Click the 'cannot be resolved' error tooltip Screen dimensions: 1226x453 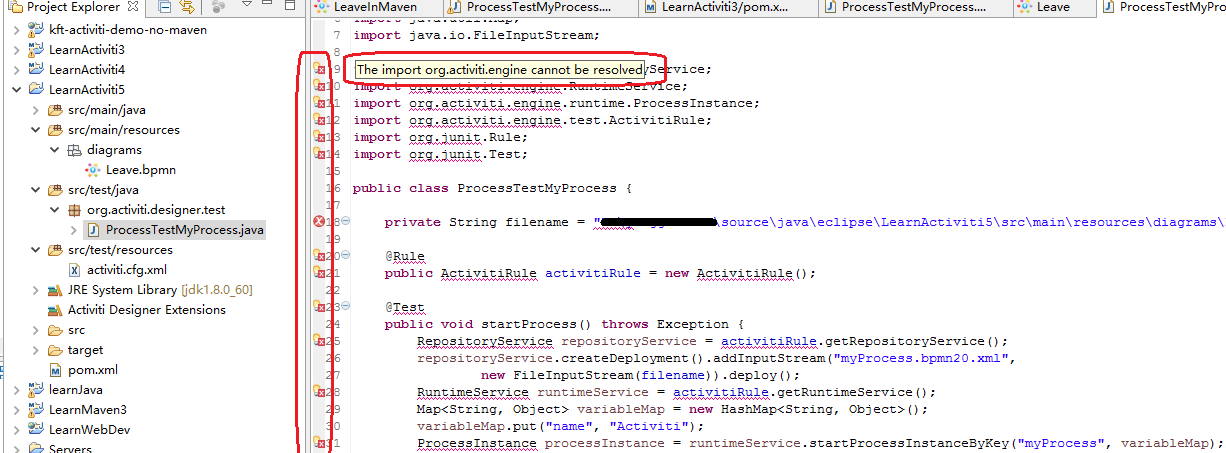(x=499, y=70)
